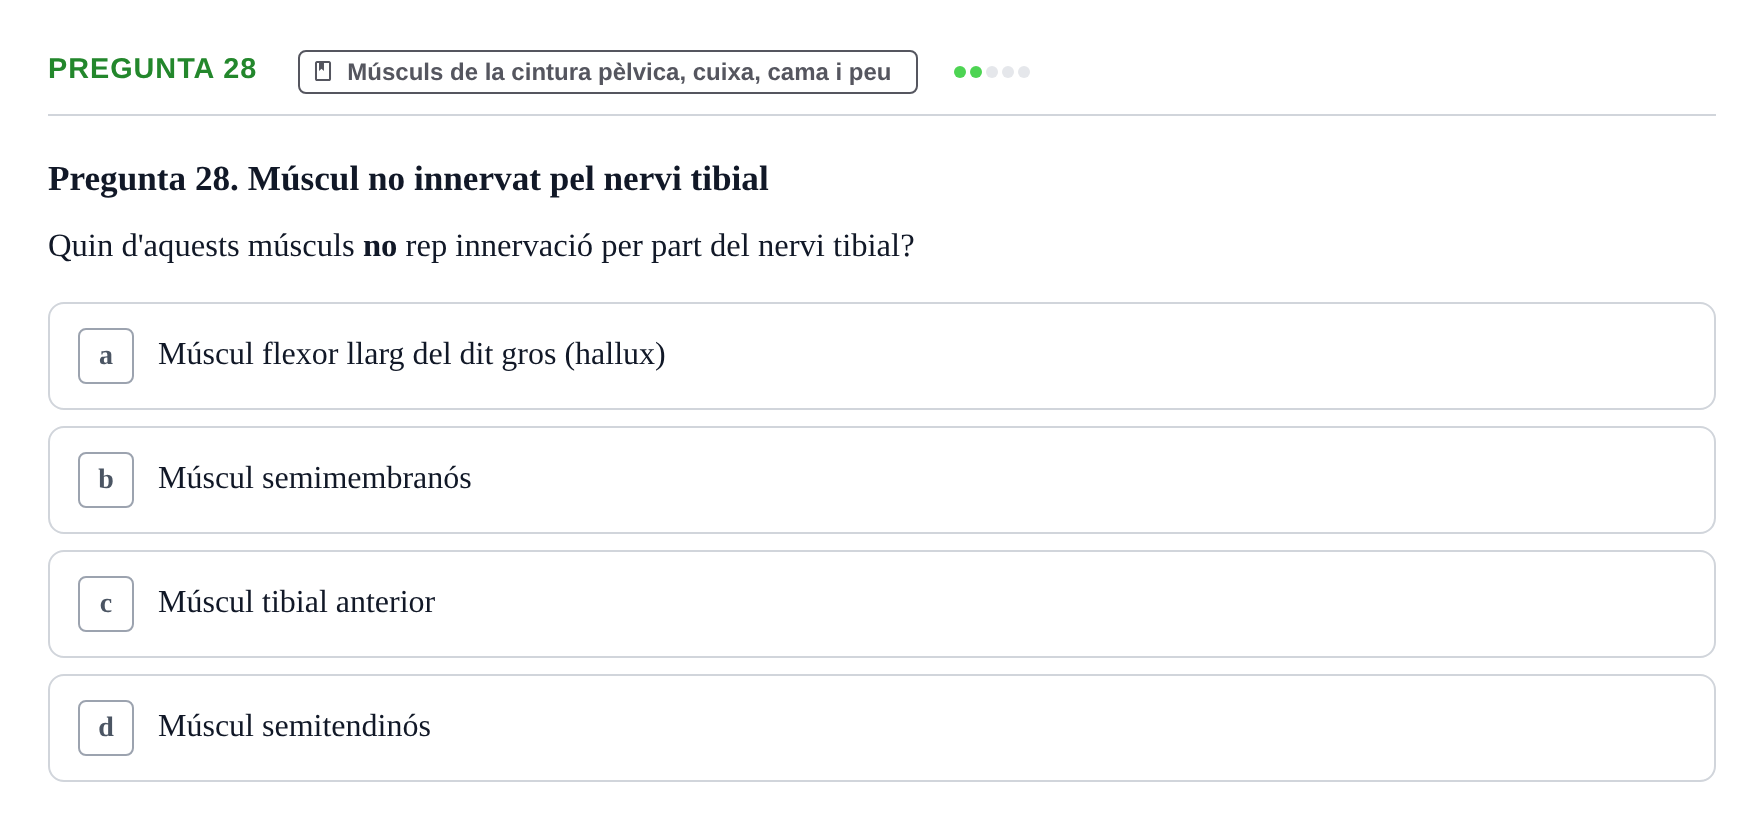Choose answer Múscul flexor llarg del dit gros
This screenshot has width=1764, height=832.
point(882,356)
